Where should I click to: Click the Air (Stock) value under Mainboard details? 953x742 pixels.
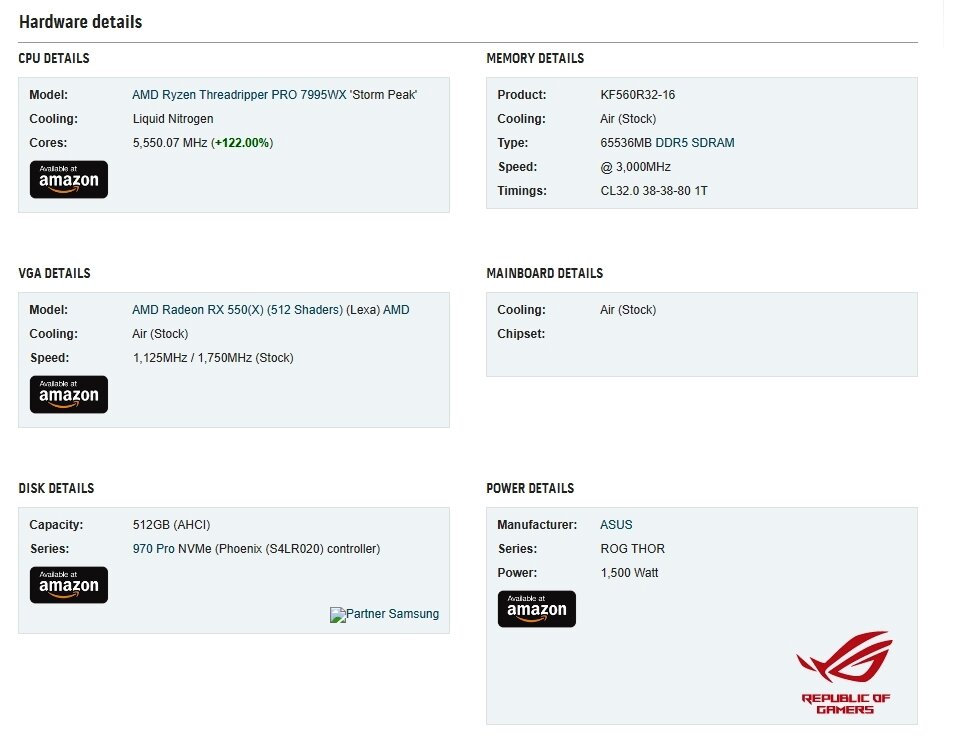tap(628, 310)
